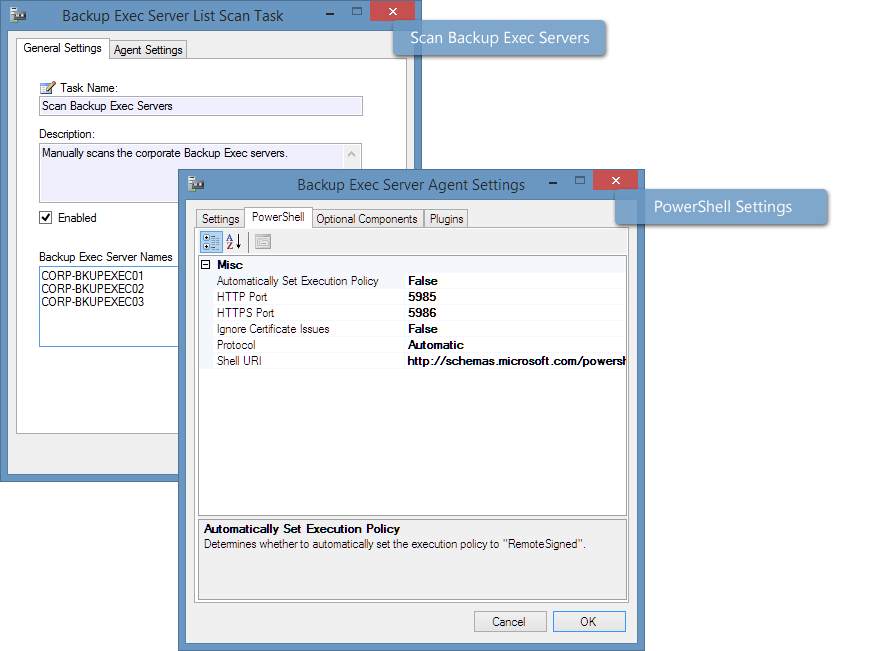Minimize the Agent Settings window
Screen dimensions: 894x651
(552, 182)
